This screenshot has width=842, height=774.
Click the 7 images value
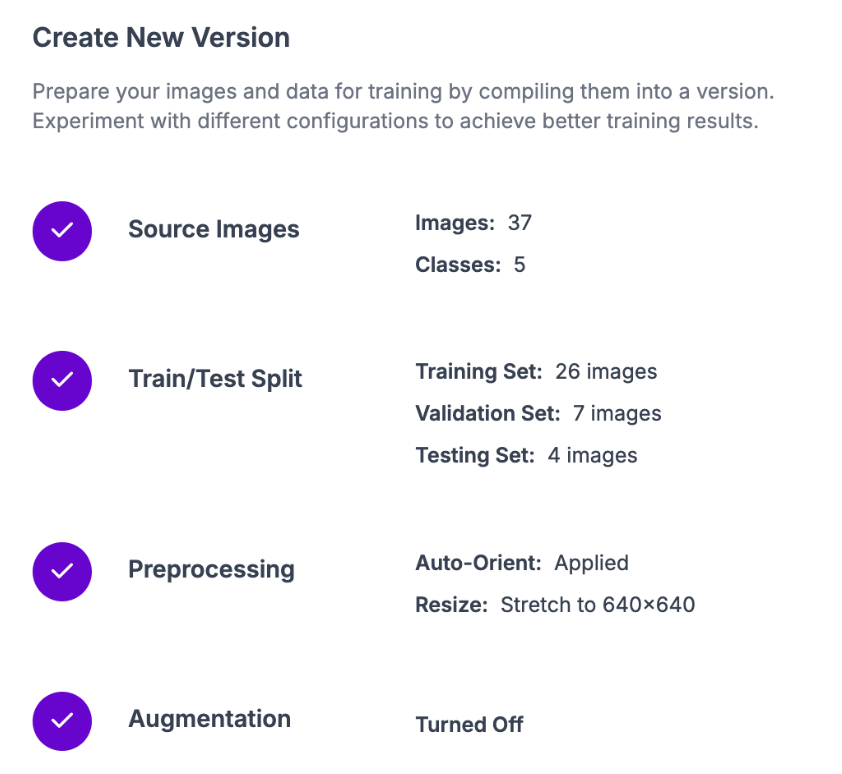pos(617,413)
